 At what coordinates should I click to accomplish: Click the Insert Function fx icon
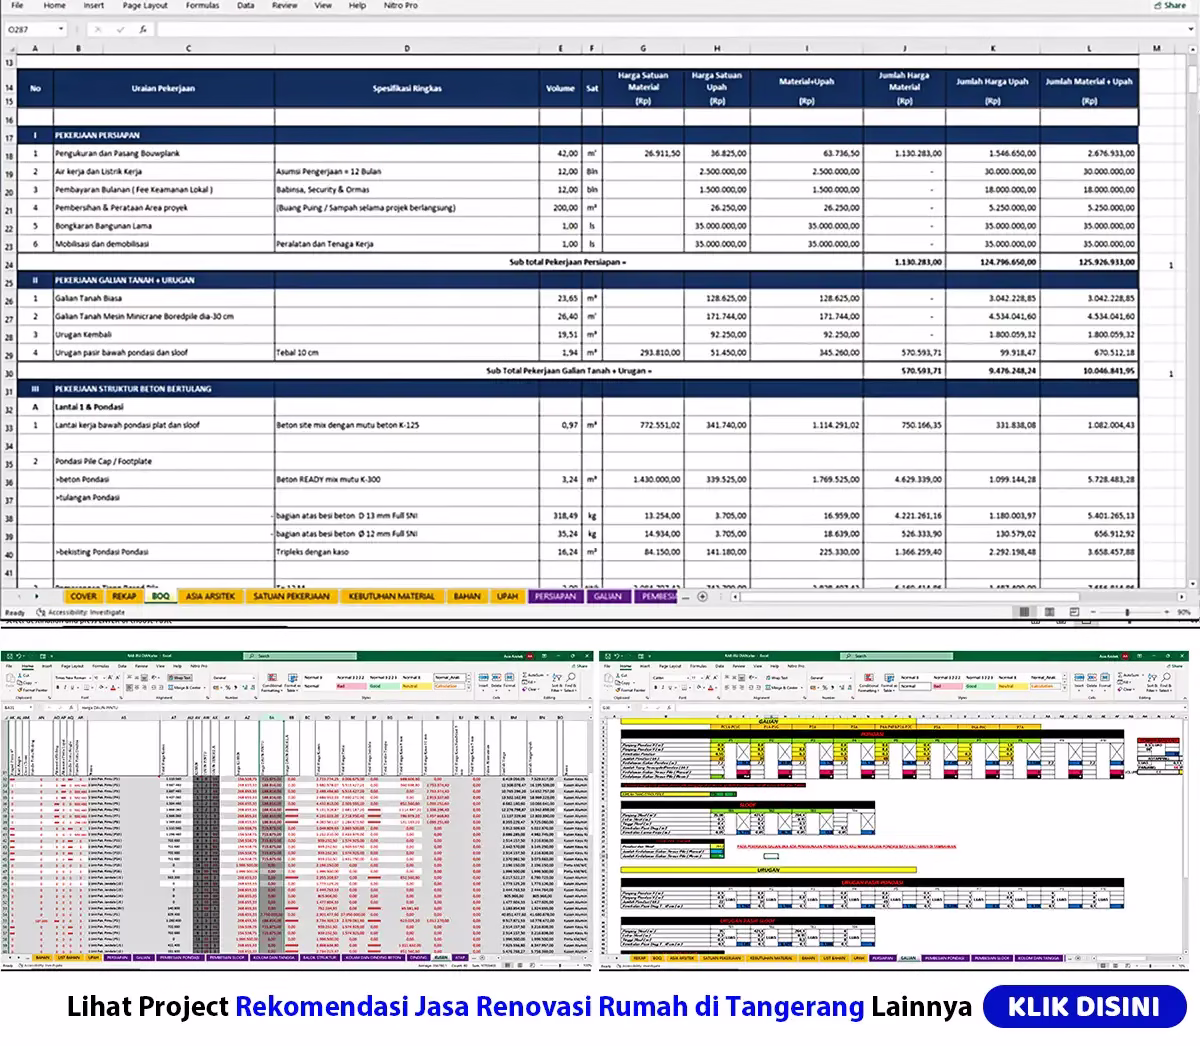[x=143, y=30]
